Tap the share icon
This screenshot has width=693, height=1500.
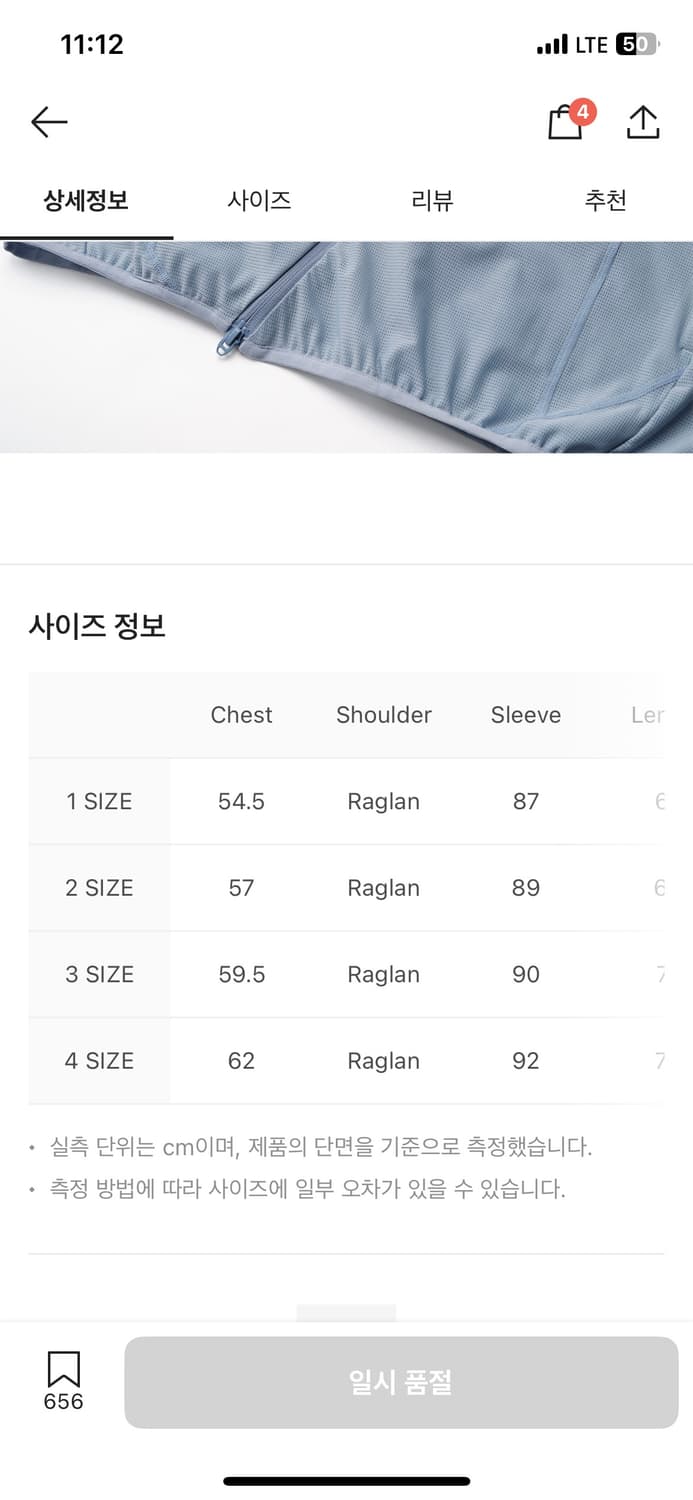[x=643, y=122]
